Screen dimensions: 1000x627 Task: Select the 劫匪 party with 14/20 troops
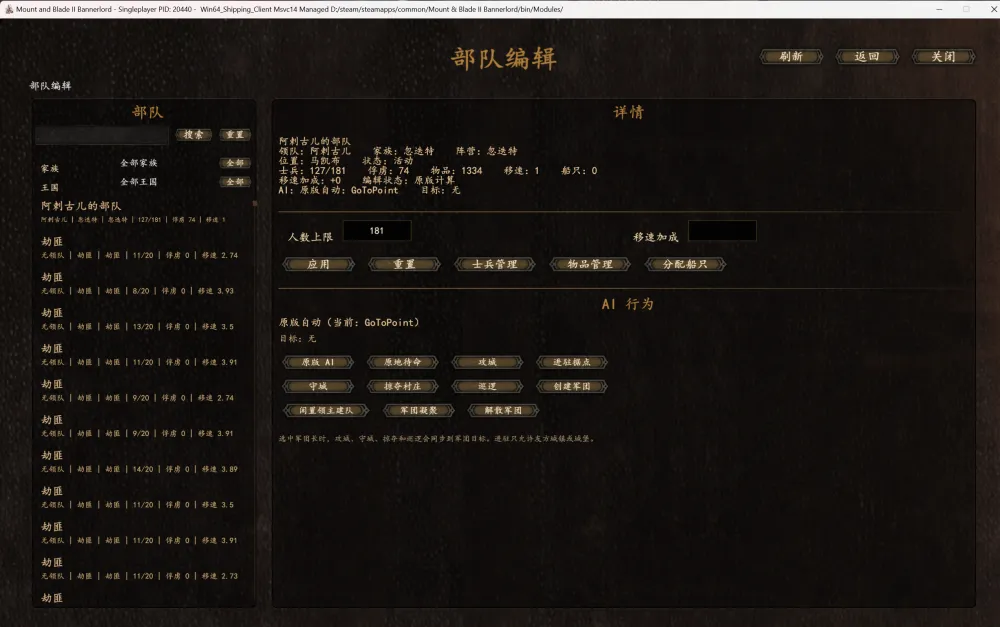pyautogui.click(x=143, y=462)
